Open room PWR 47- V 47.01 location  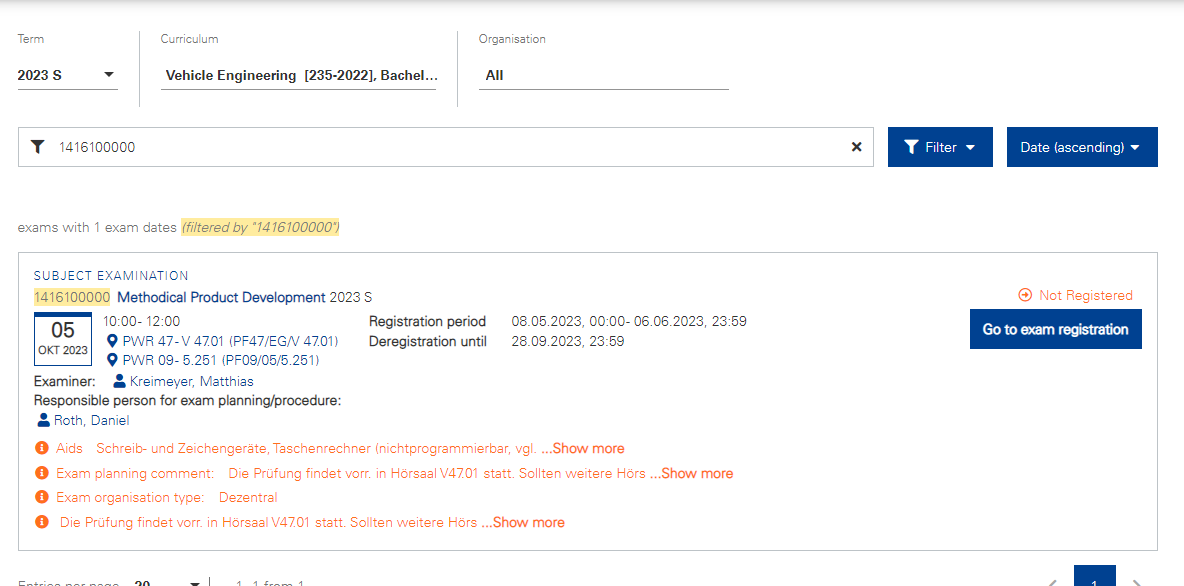[x=230, y=341]
